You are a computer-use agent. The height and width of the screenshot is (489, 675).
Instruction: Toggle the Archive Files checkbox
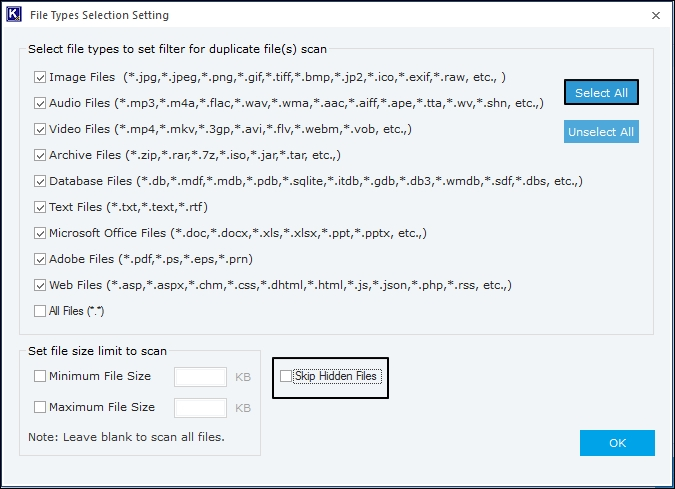(40, 155)
